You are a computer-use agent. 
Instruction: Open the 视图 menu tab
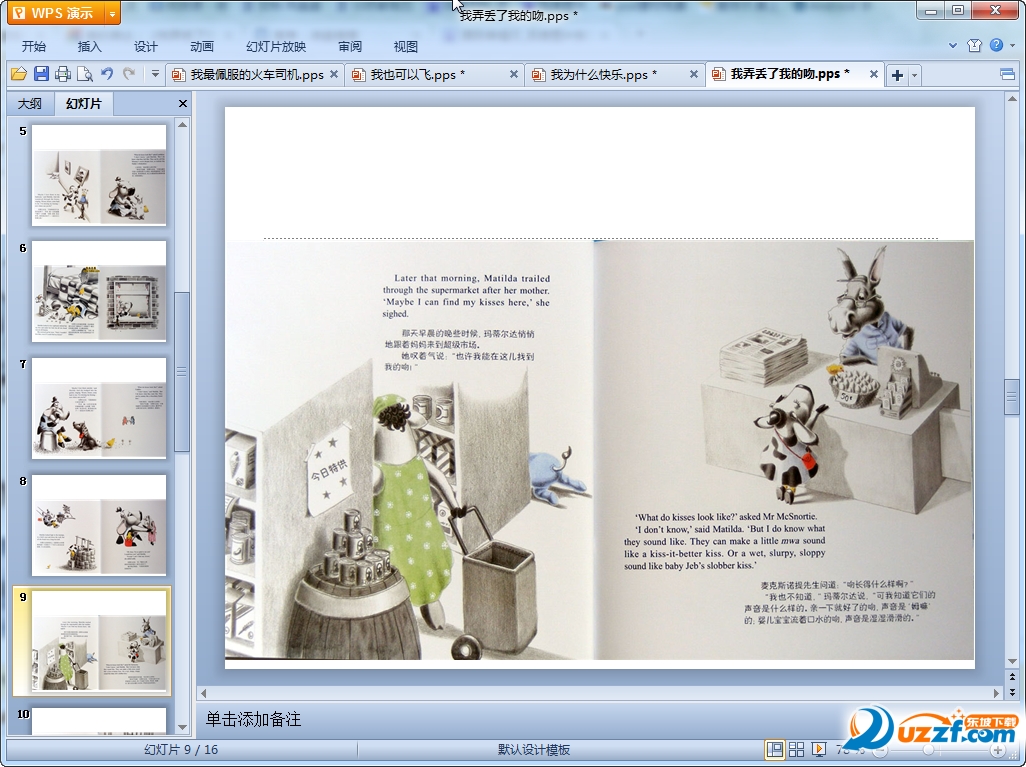[x=406, y=46]
